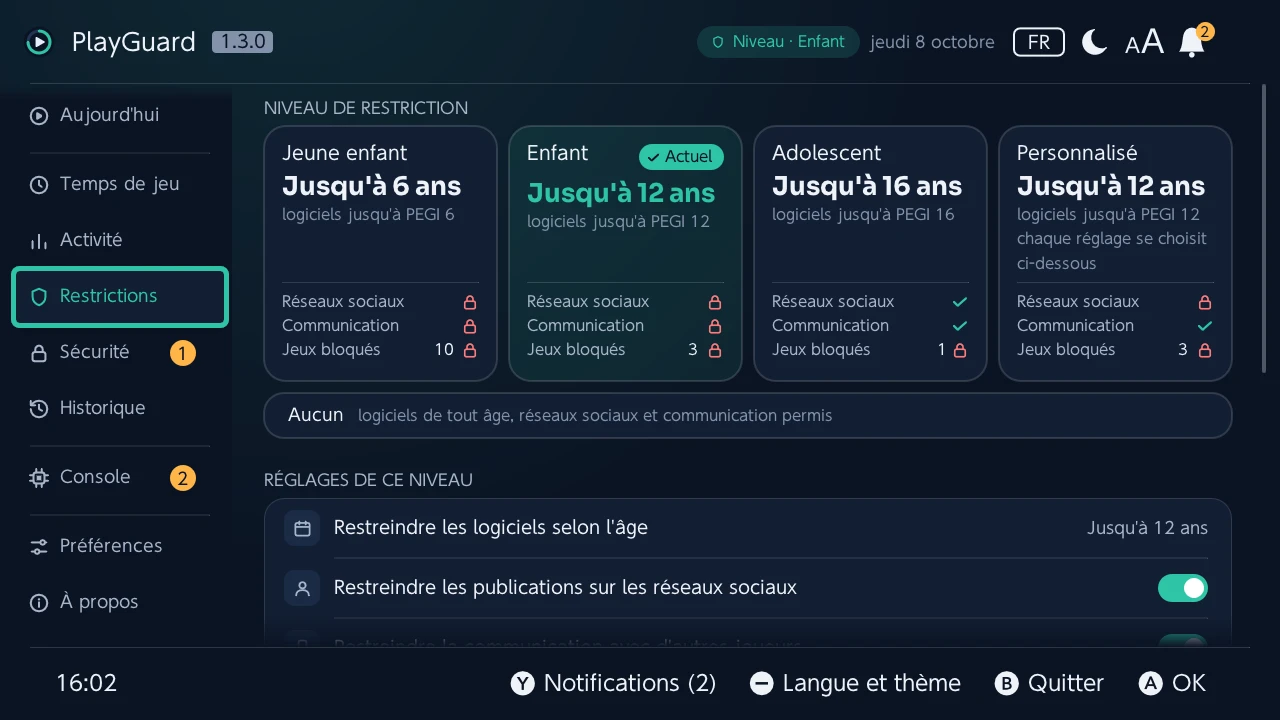Click the shield icon in the Niveau badge
Image resolution: width=1280 pixels, height=720 pixels.
pyautogui.click(x=717, y=42)
